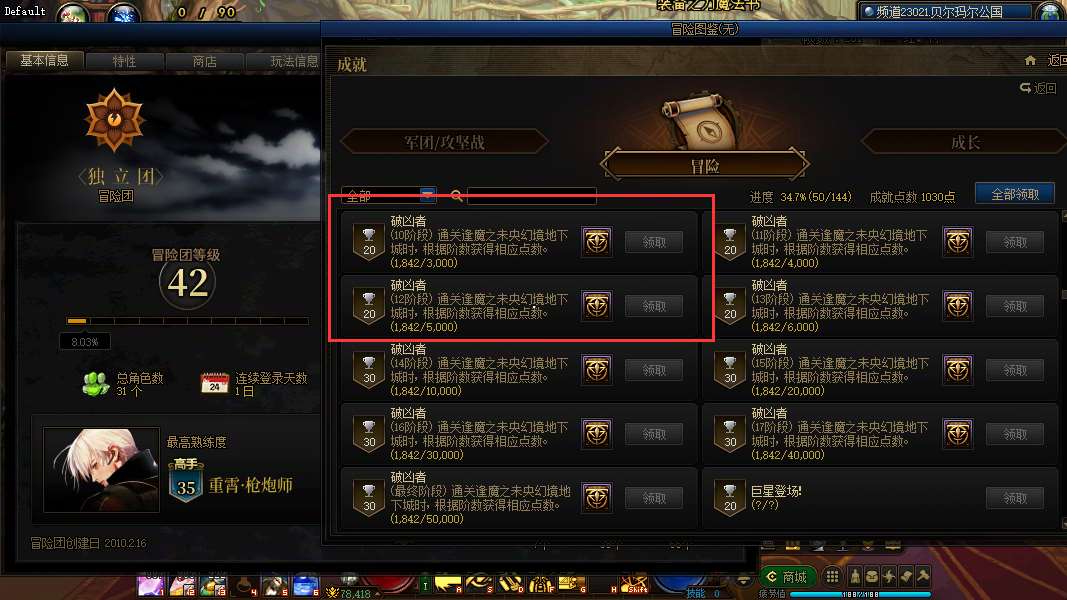Open the 商城 shop icon in bottom bar
The image size is (1067, 600).
click(787, 577)
